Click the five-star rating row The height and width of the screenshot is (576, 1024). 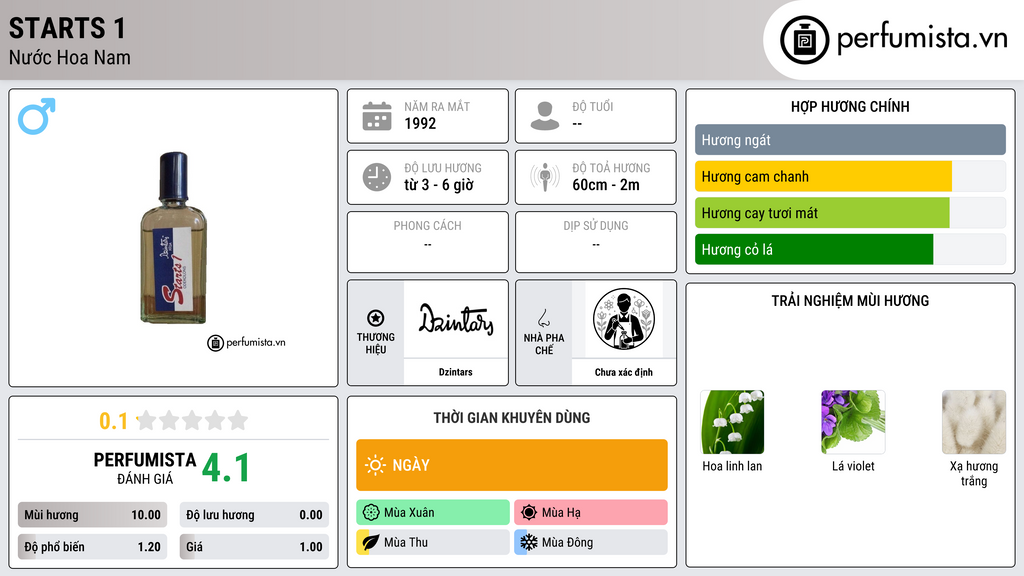[193, 420]
